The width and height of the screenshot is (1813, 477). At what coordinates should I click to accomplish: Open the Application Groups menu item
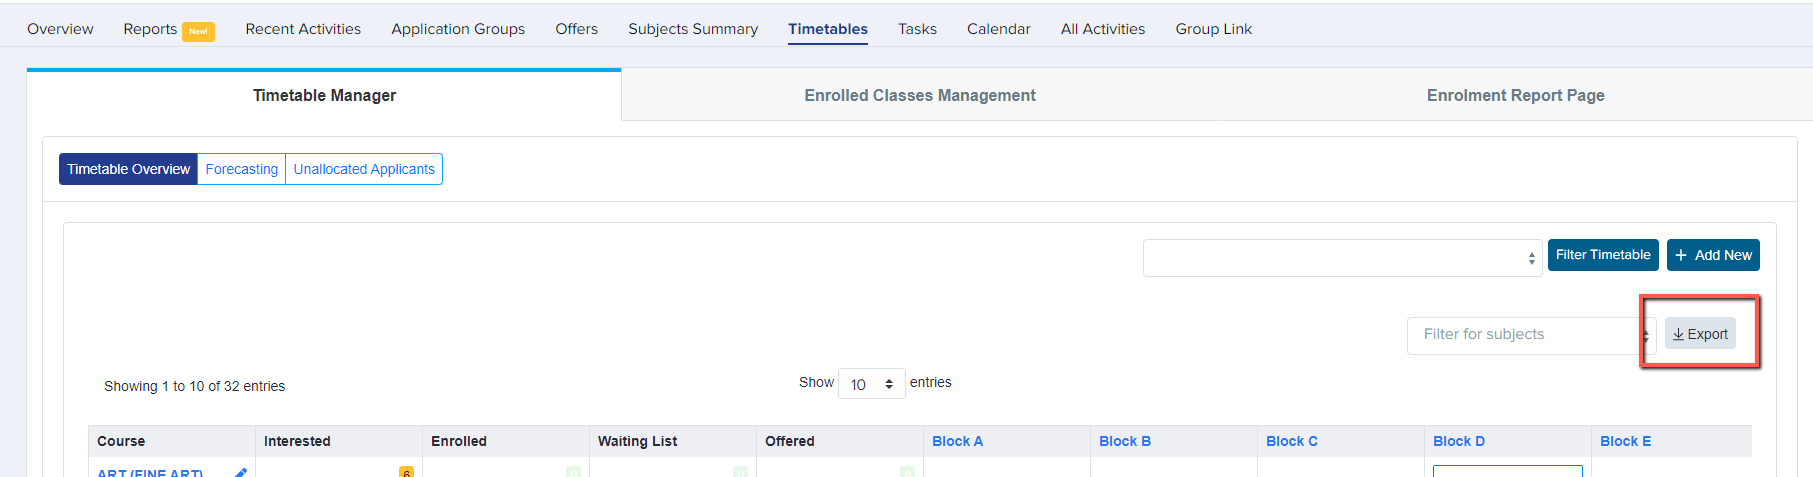coord(458,29)
